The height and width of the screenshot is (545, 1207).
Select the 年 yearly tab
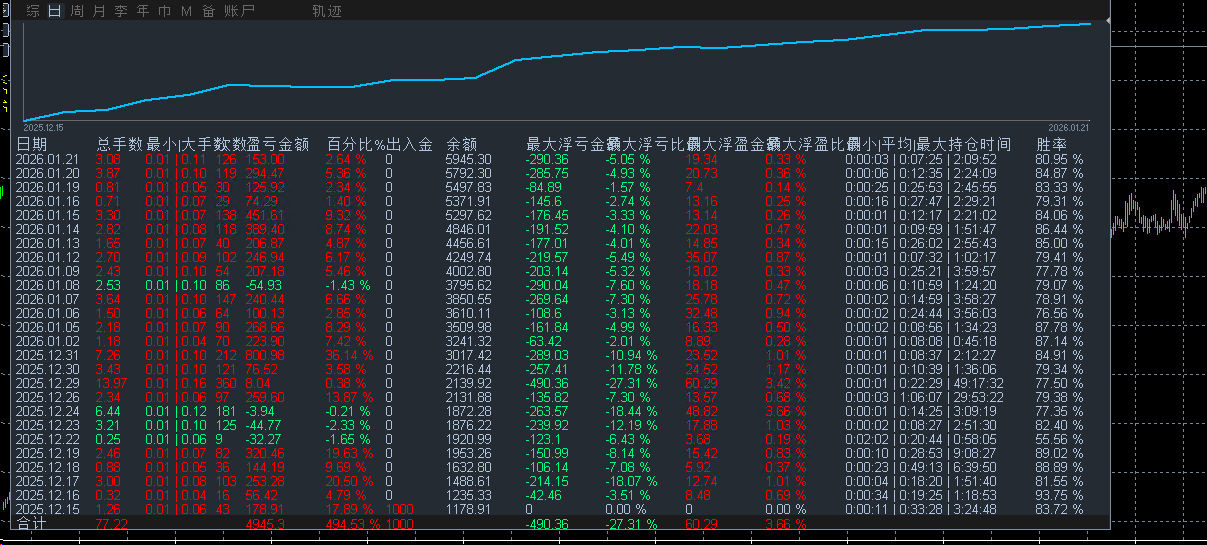point(142,12)
